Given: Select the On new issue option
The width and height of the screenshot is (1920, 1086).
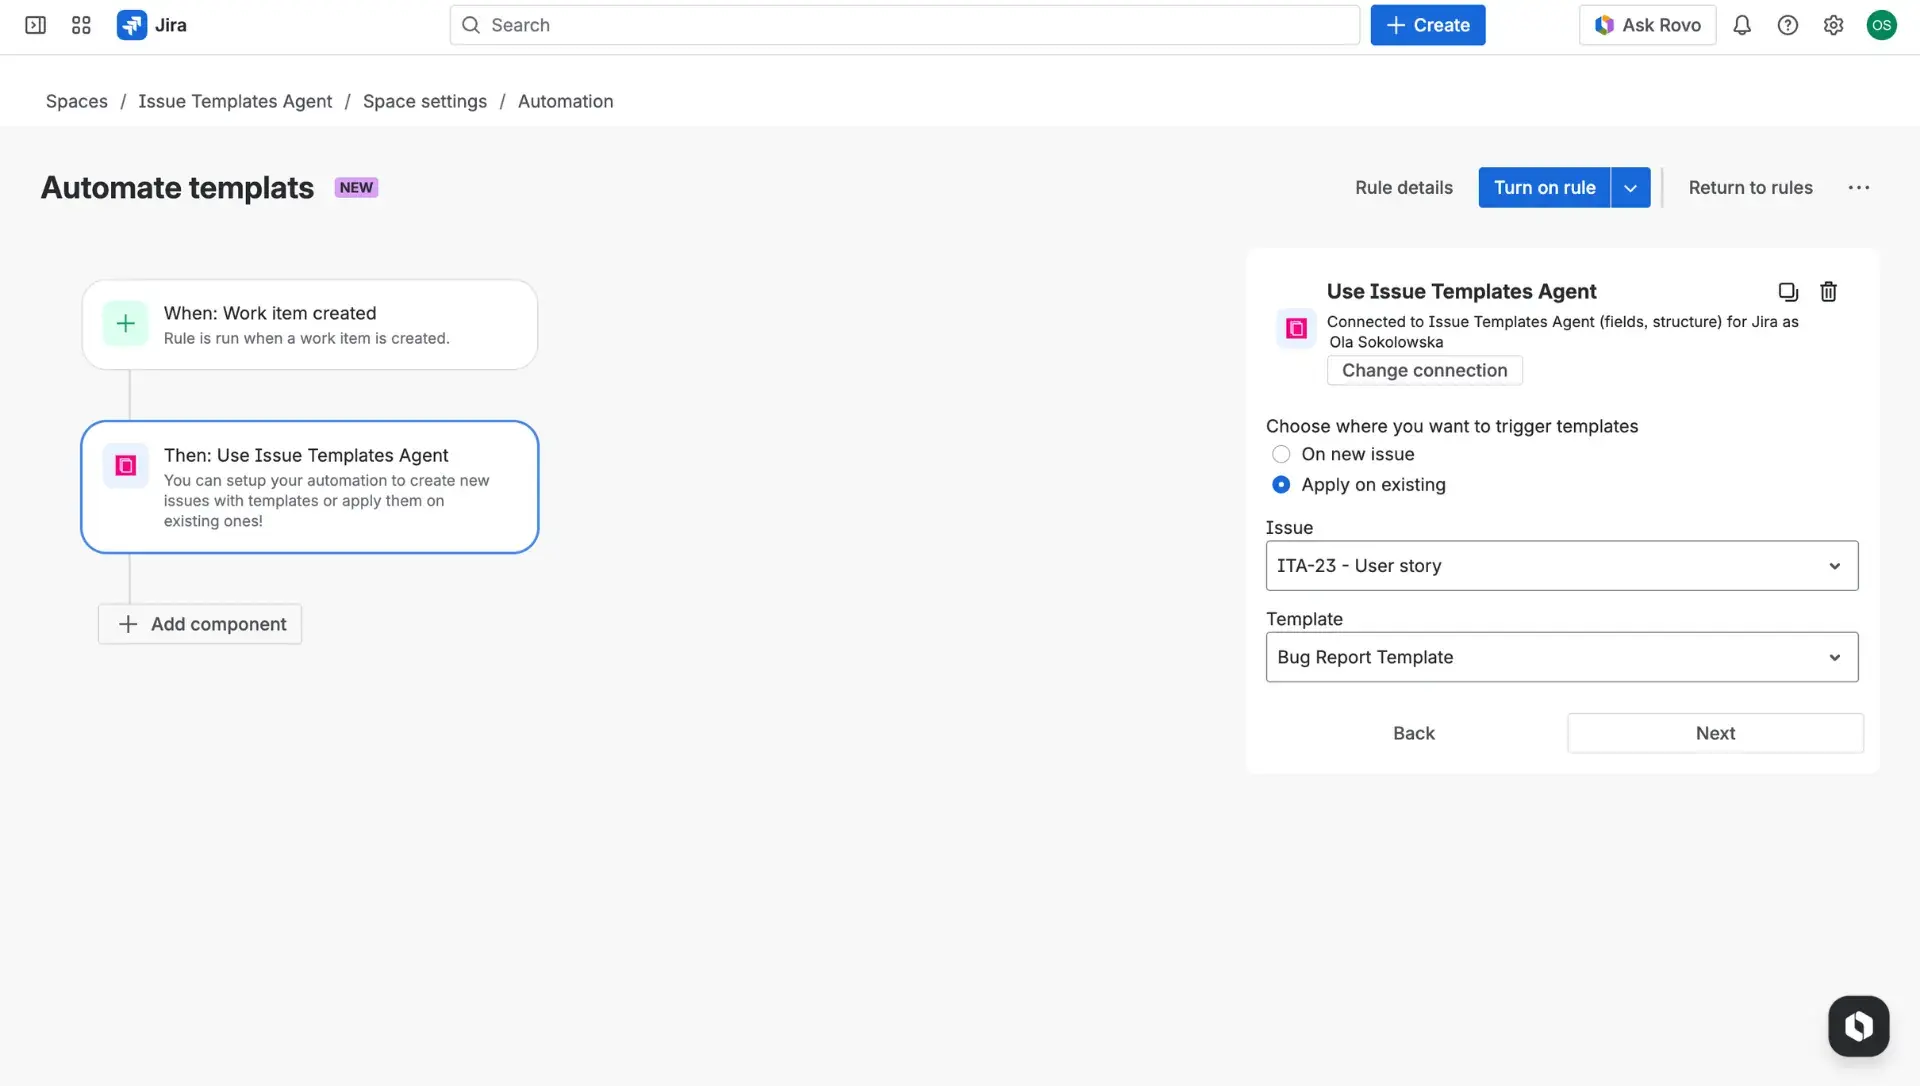Looking at the screenshot, I should 1281,454.
